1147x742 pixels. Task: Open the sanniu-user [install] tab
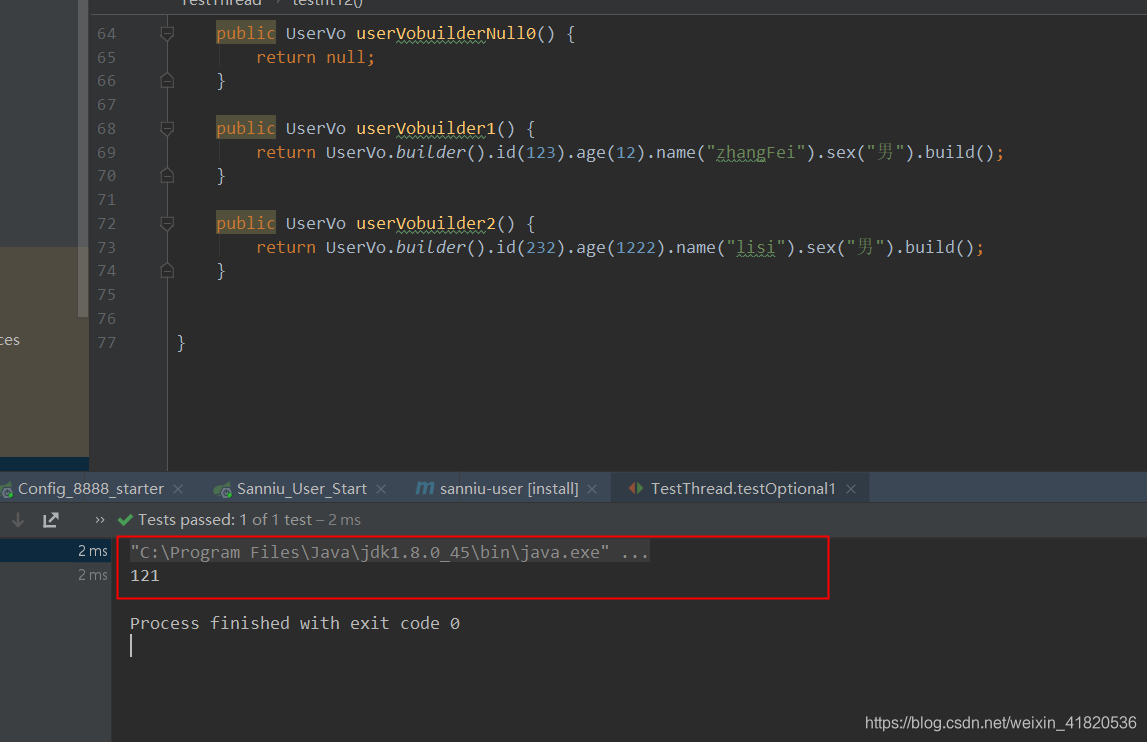click(x=509, y=489)
